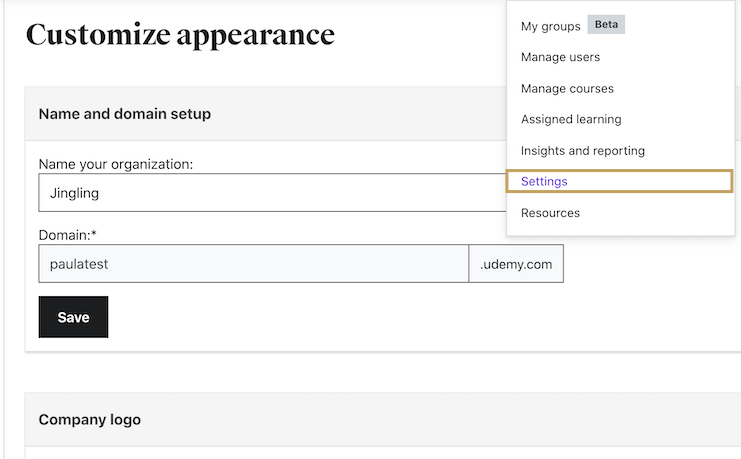Click the Customize appearance page title
This screenshot has width=741, height=459.
(x=180, y=36)
